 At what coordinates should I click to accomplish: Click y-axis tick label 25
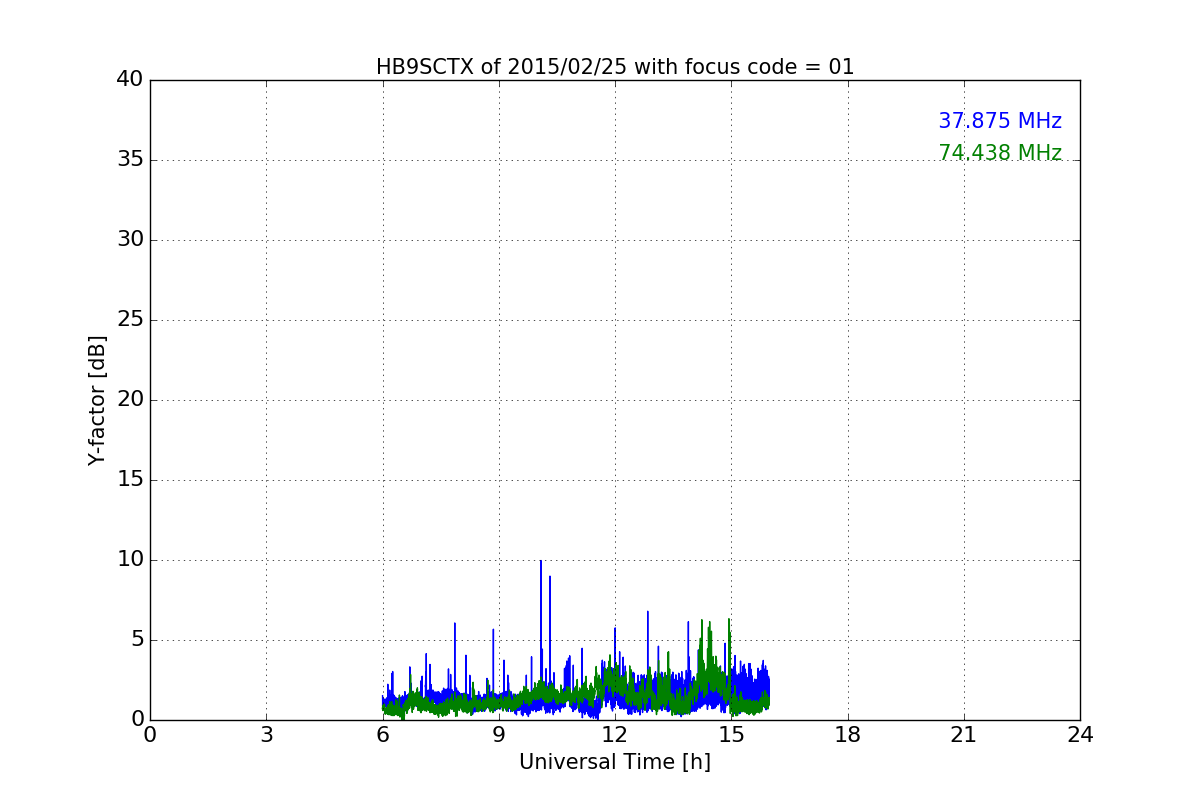[x=130, y=320]
